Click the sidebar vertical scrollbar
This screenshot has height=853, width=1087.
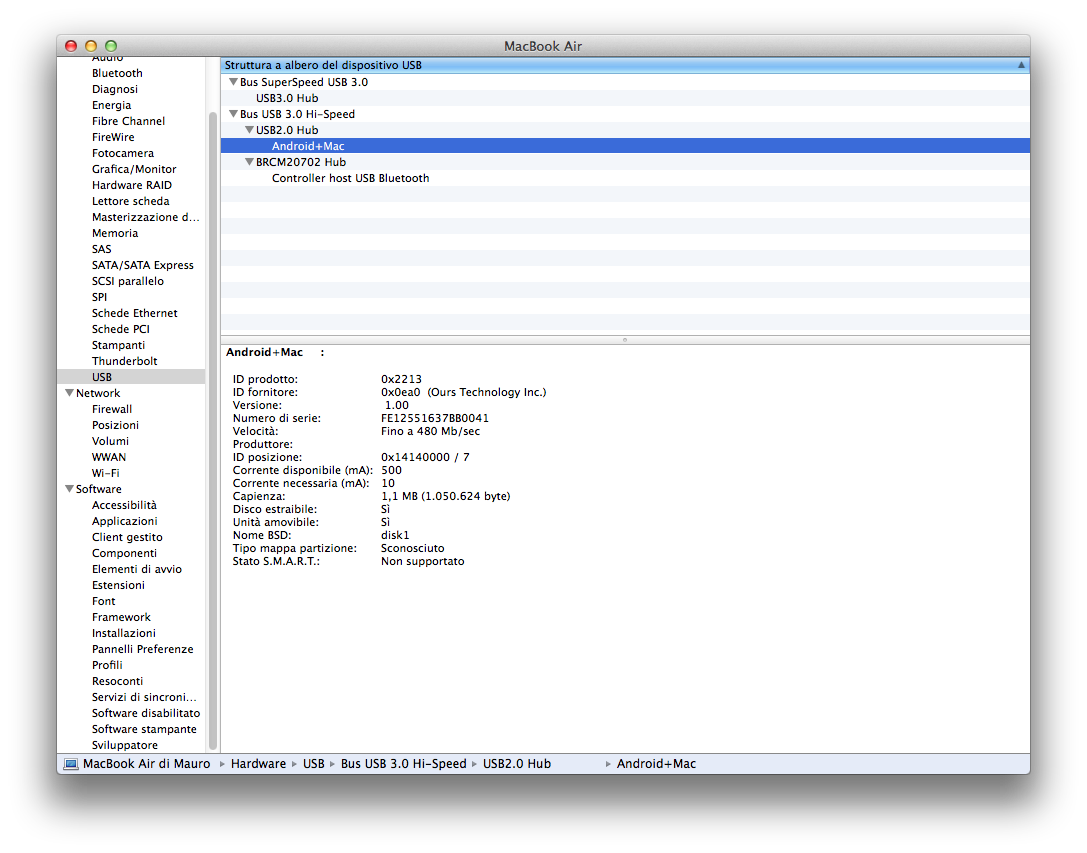tap(213, 430)
